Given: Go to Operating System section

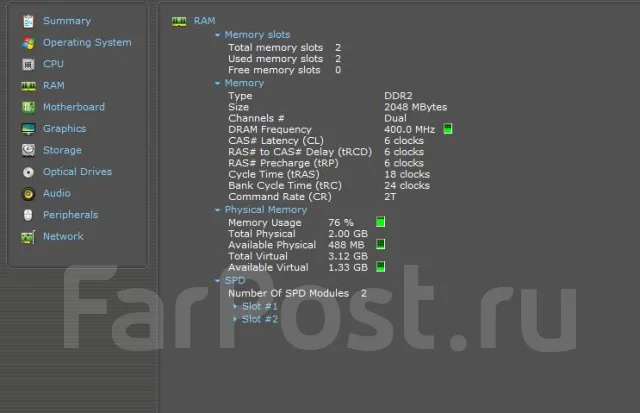Looking at the screenshot, I should (87, 42).
